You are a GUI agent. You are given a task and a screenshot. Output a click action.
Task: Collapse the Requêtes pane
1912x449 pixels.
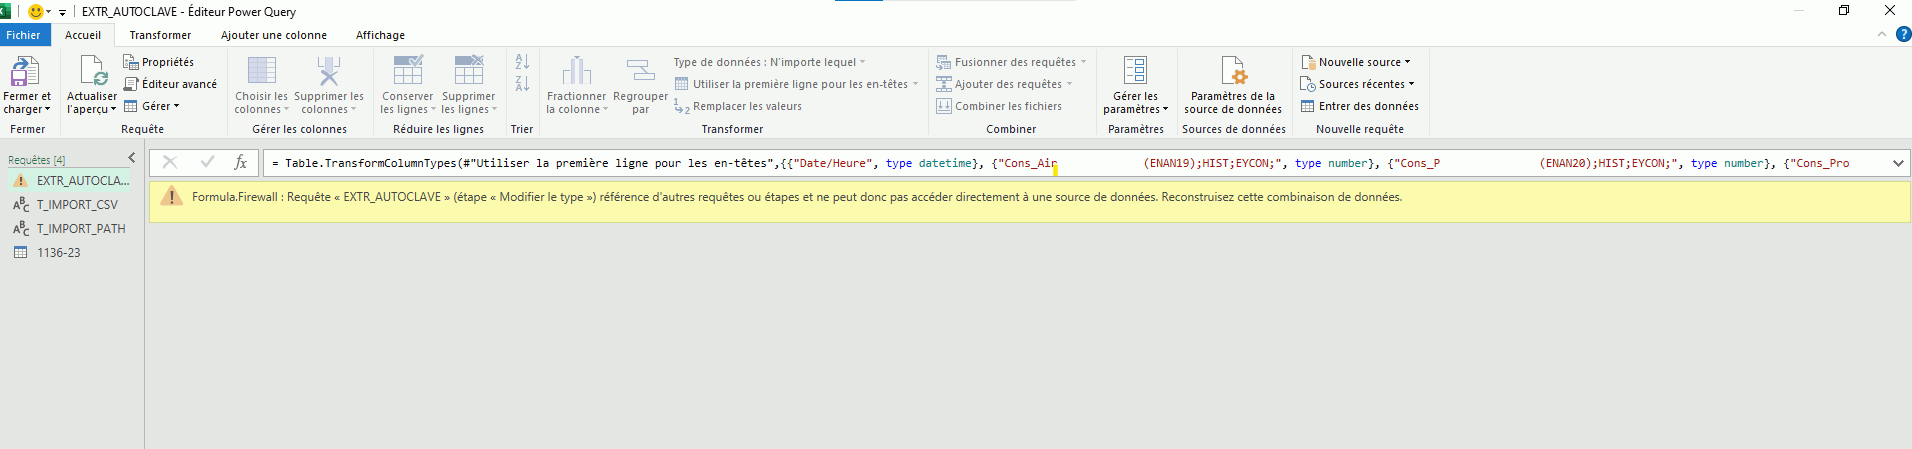pyautogui.click(x=131, y=158)
